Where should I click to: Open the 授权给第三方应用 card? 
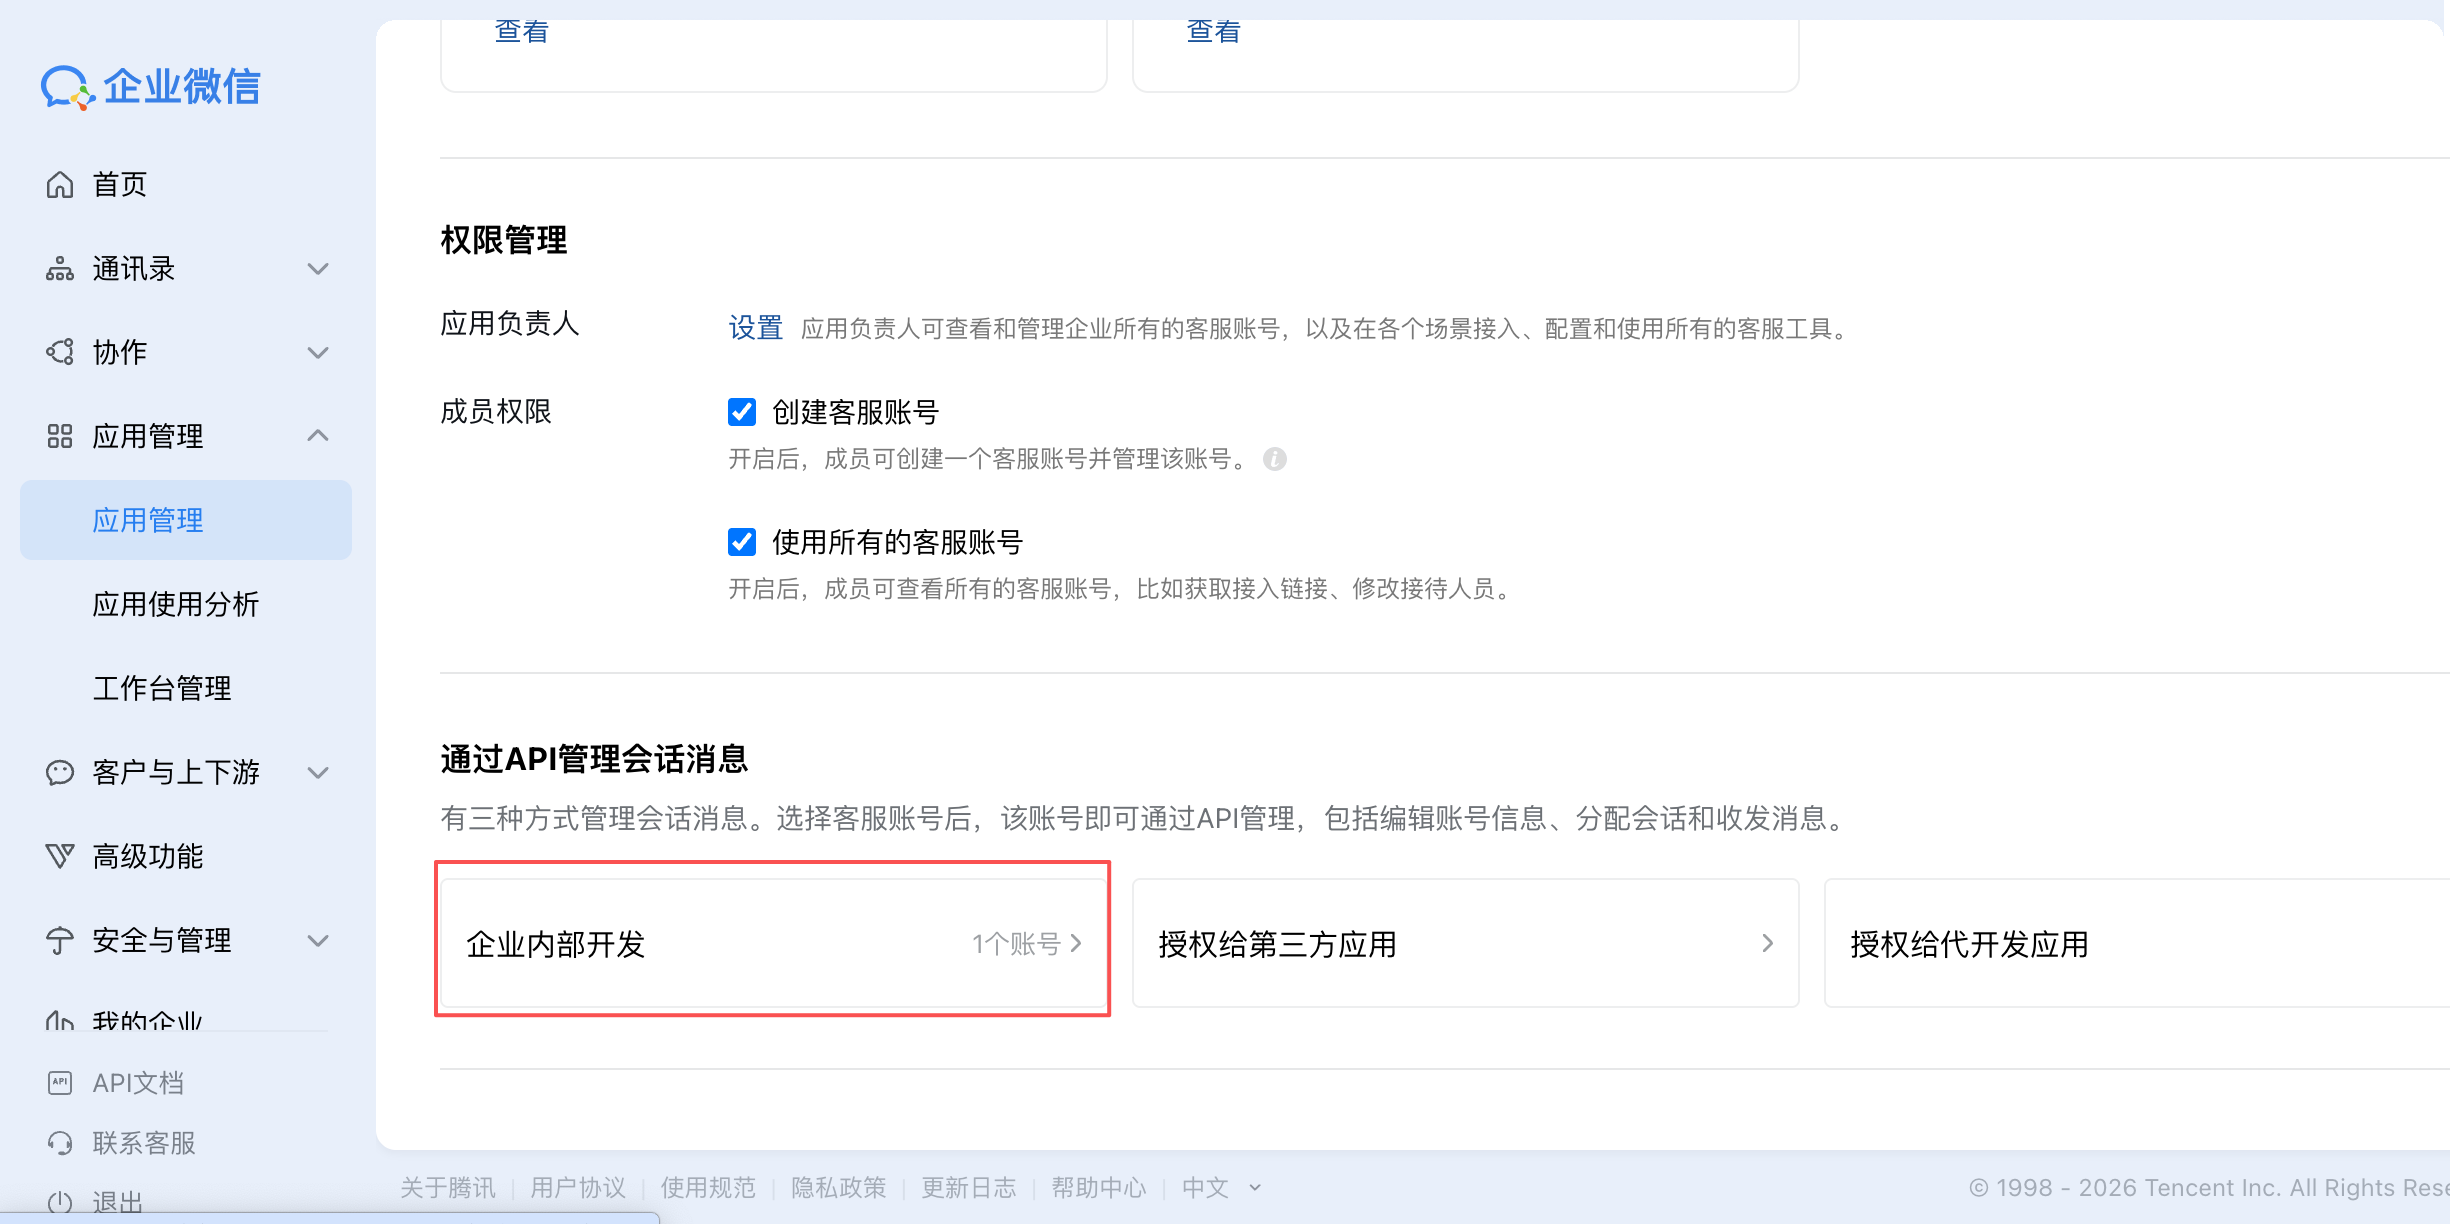(1465, 943)
